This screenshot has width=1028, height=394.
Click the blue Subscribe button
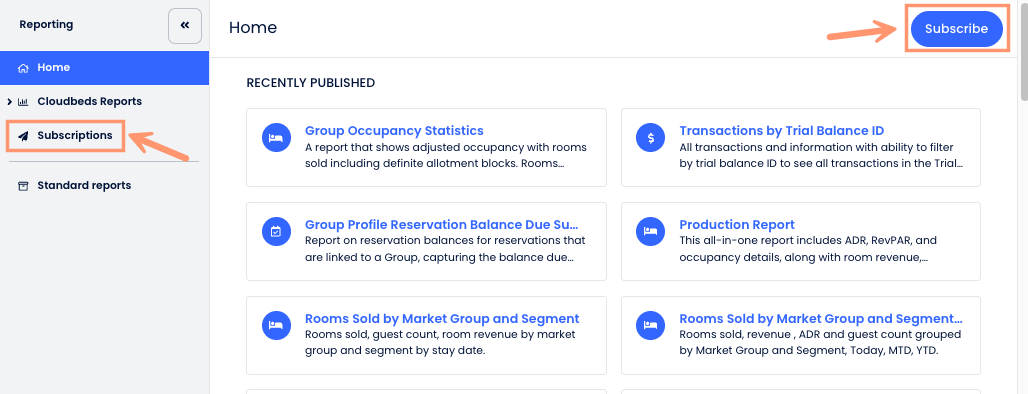point(957,29)
